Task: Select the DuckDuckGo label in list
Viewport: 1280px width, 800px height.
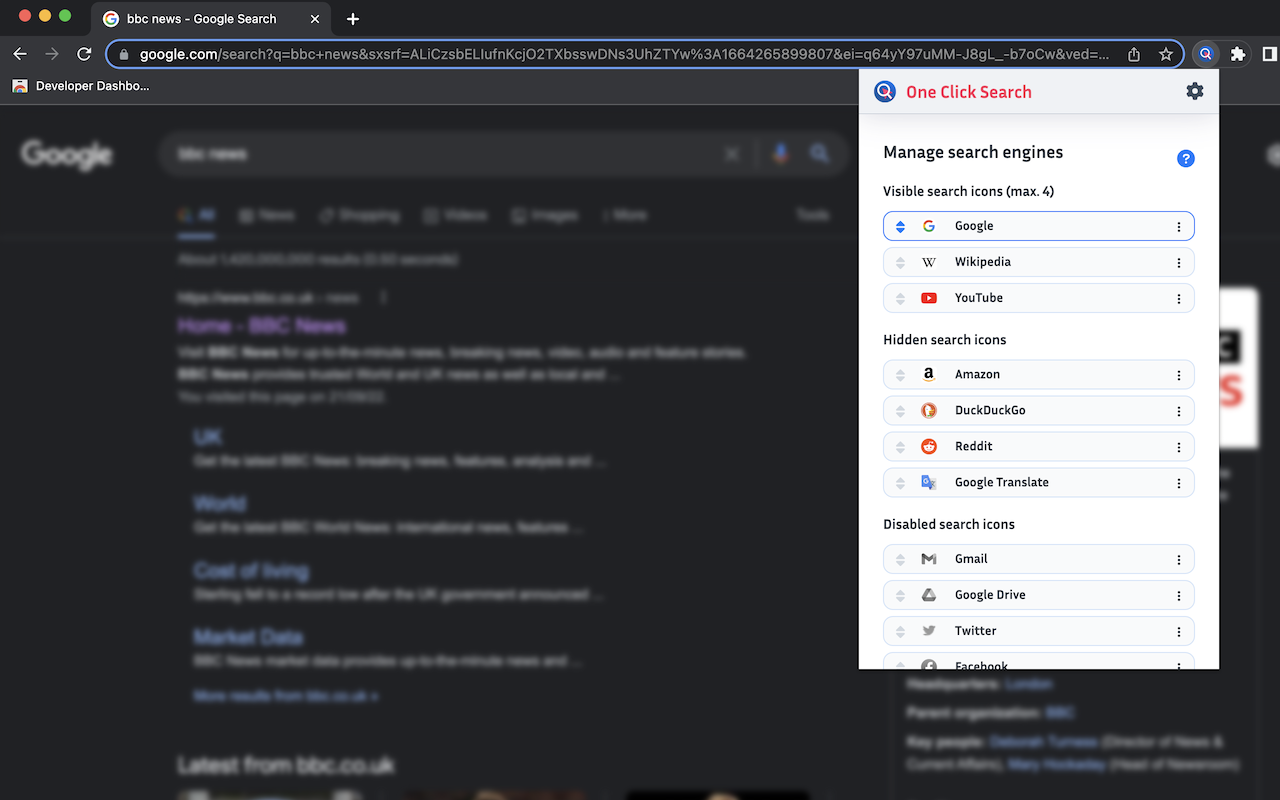Action: (x=990, y=410)
